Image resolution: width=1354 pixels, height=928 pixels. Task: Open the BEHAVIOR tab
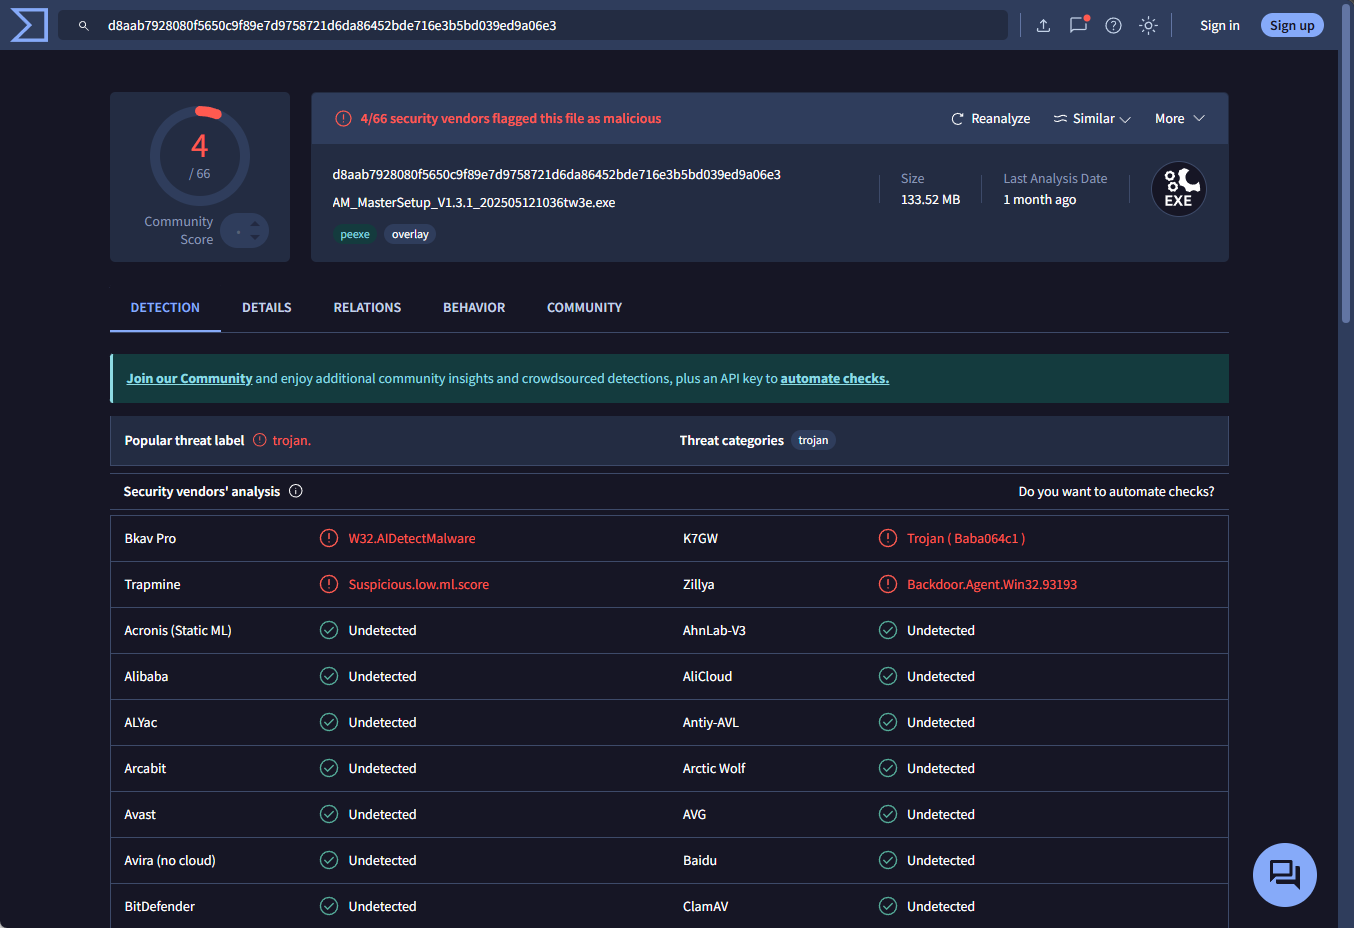[x=474, y=308]
